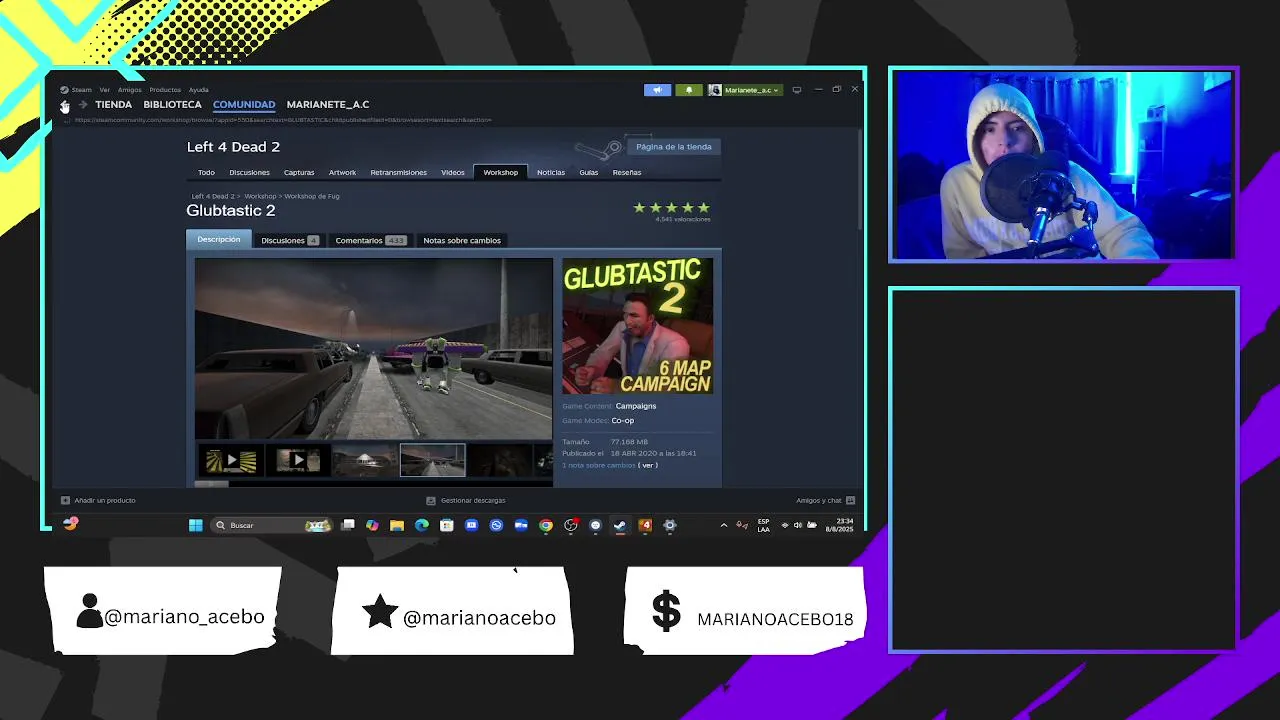
Task: Click the Steam forward navigation arrow
Action: pos(83,105)
